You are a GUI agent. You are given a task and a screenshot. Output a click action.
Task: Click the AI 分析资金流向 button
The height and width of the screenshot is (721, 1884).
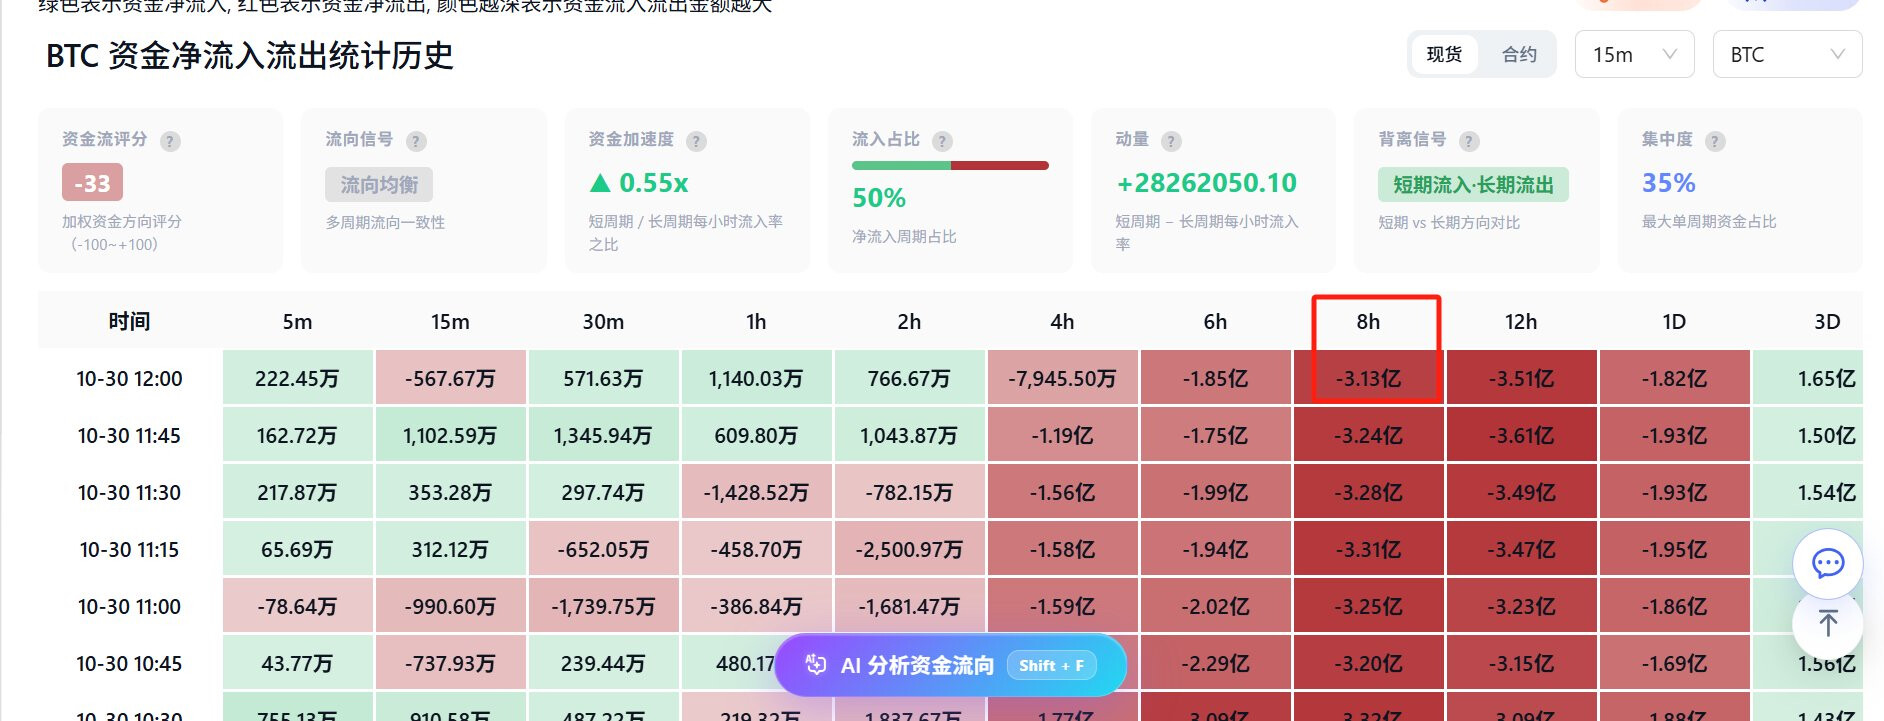click(950, 665)
